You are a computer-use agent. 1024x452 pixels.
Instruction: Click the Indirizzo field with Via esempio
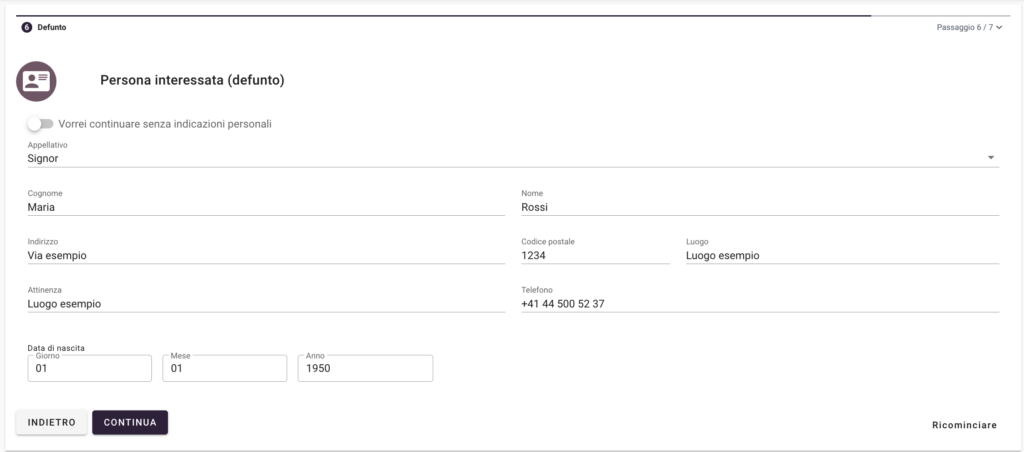[x=265, y=255]
